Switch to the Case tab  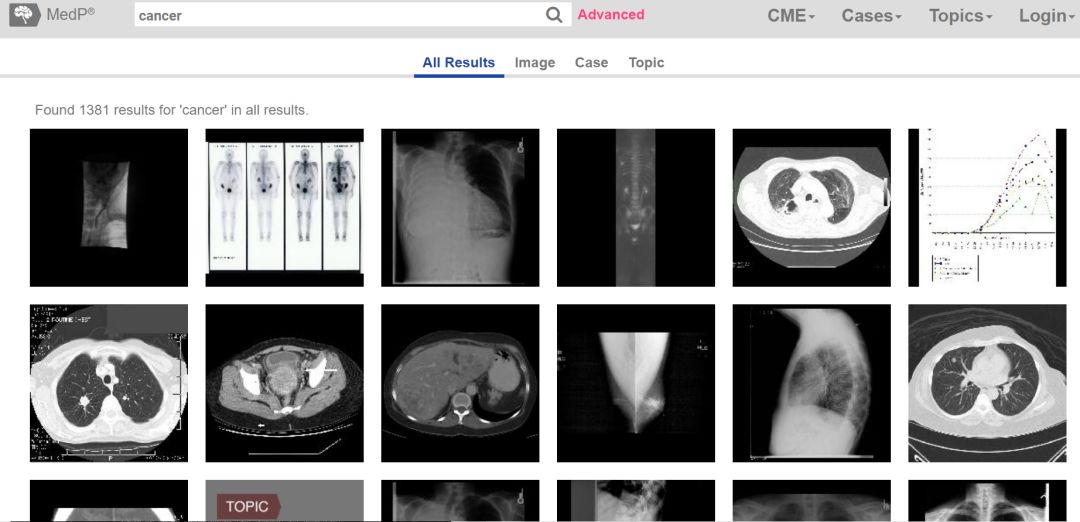pyautogui.click(x=592, y=63)
